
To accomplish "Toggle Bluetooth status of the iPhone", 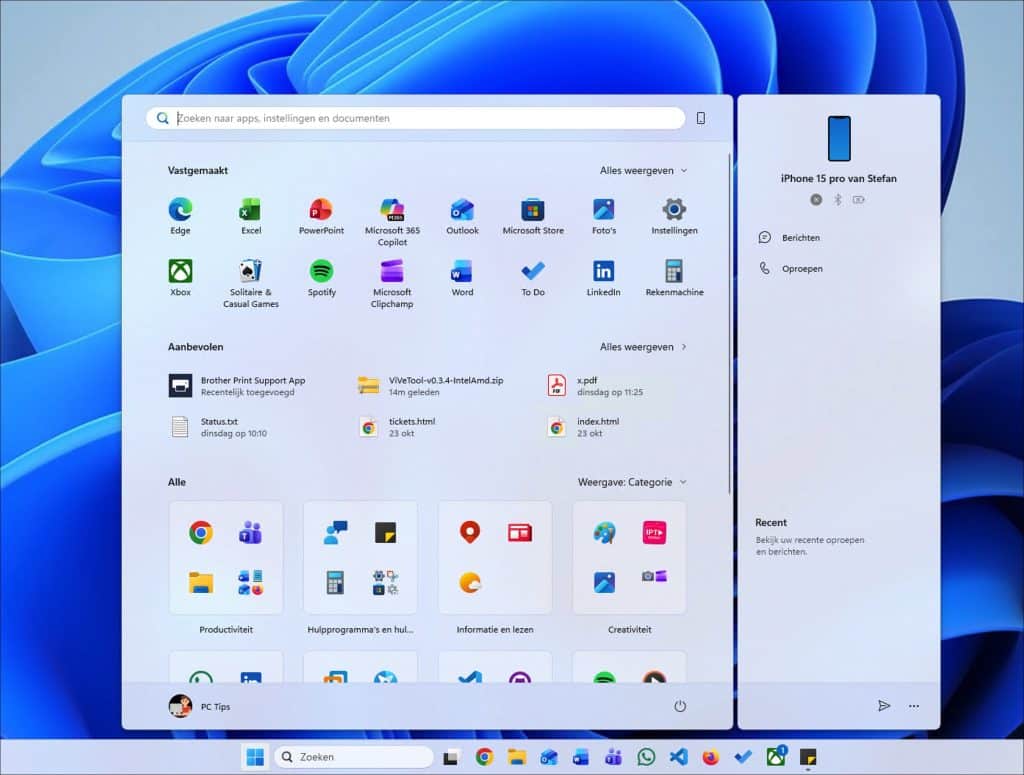I will (838, 199).
